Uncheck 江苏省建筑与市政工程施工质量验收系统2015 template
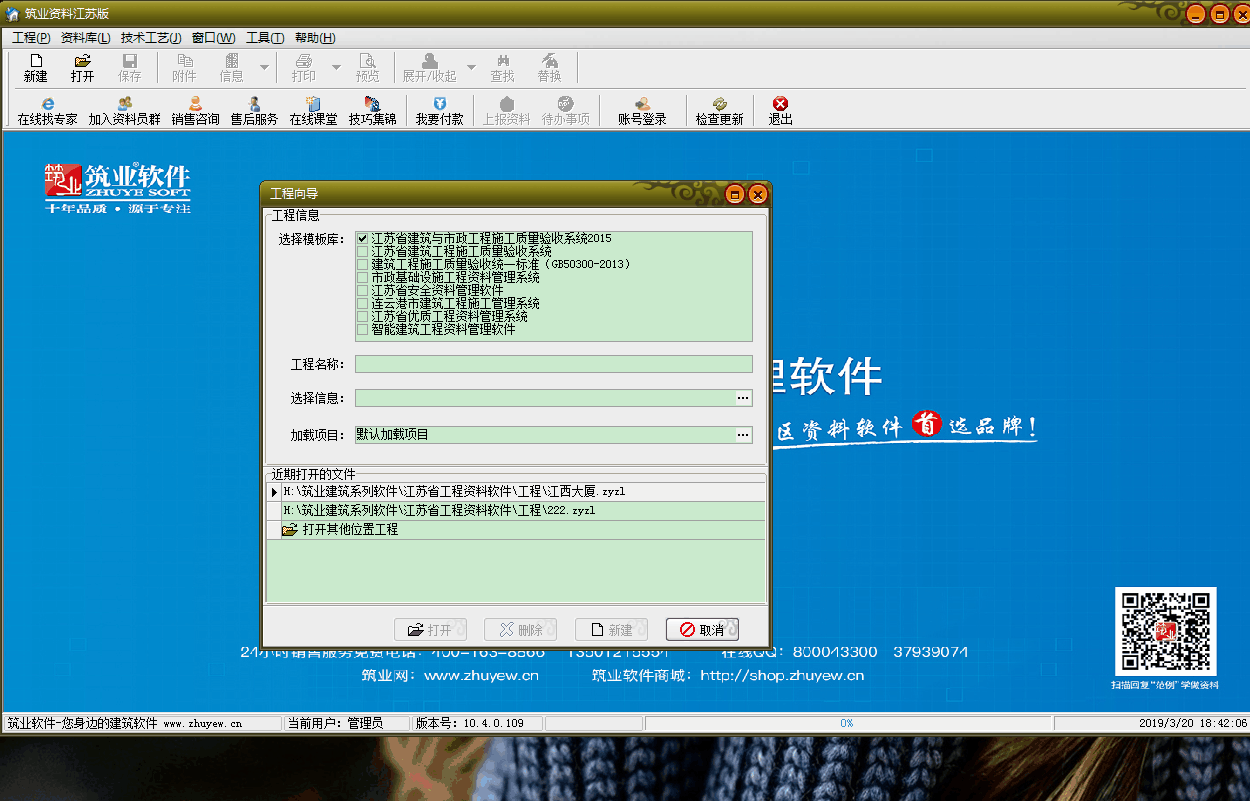 (x=363, y=238)
